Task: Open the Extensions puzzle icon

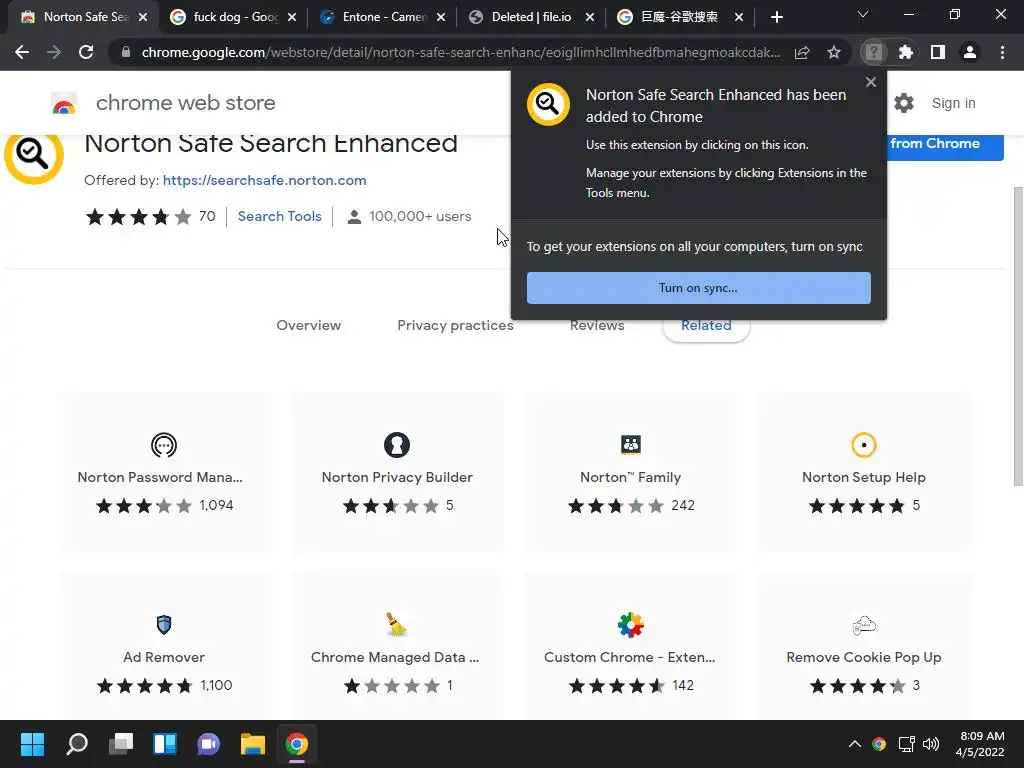Action: pos(906,52)
